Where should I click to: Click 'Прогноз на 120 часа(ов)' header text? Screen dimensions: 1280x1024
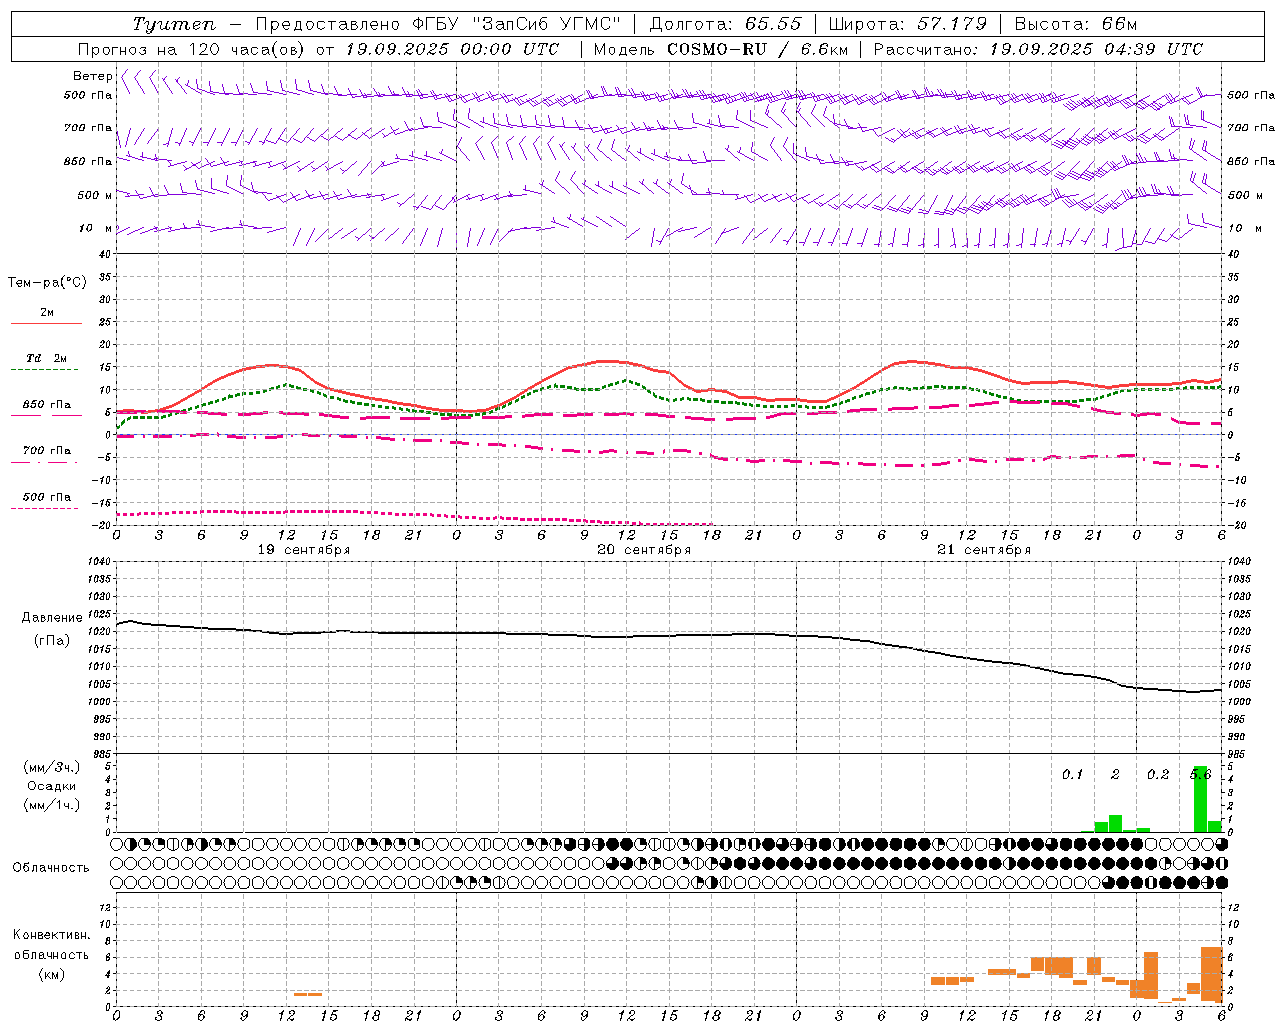pyautogui.click(x=193, y=49)
